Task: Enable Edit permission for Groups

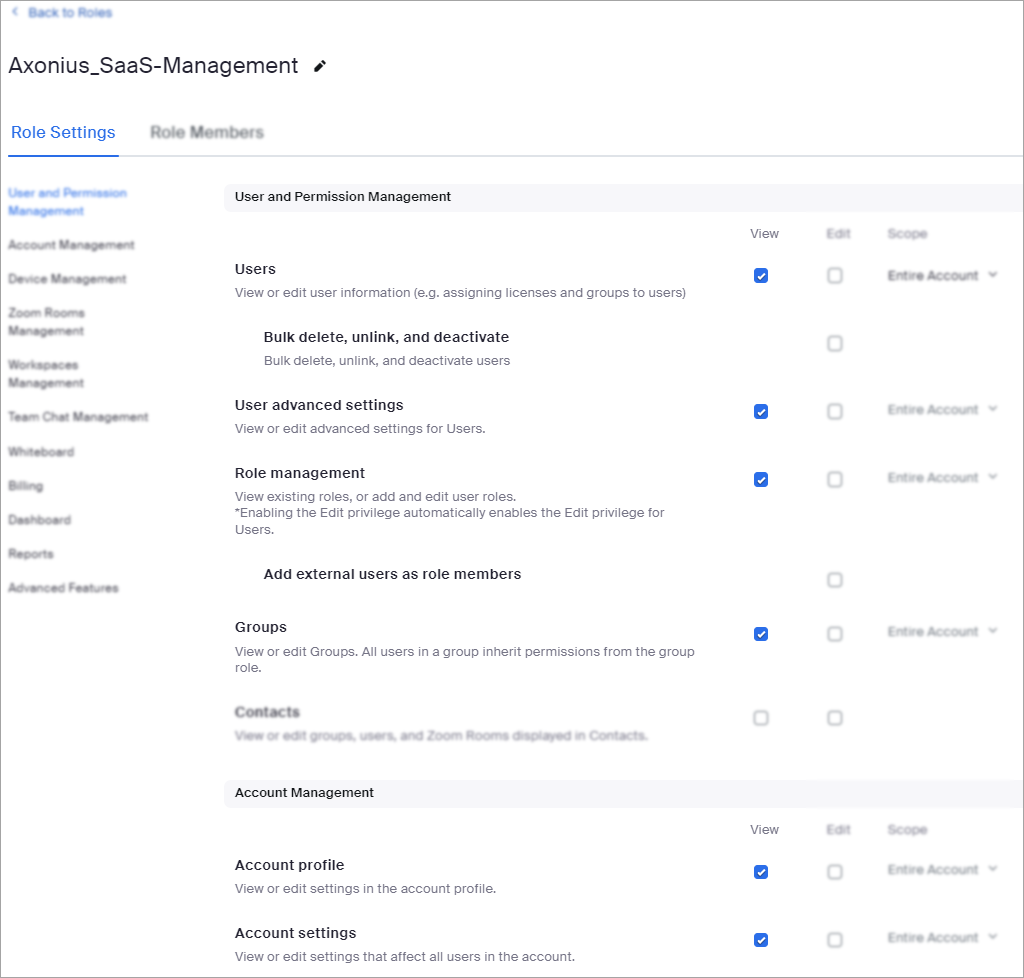Action: (x=835, y=634)
